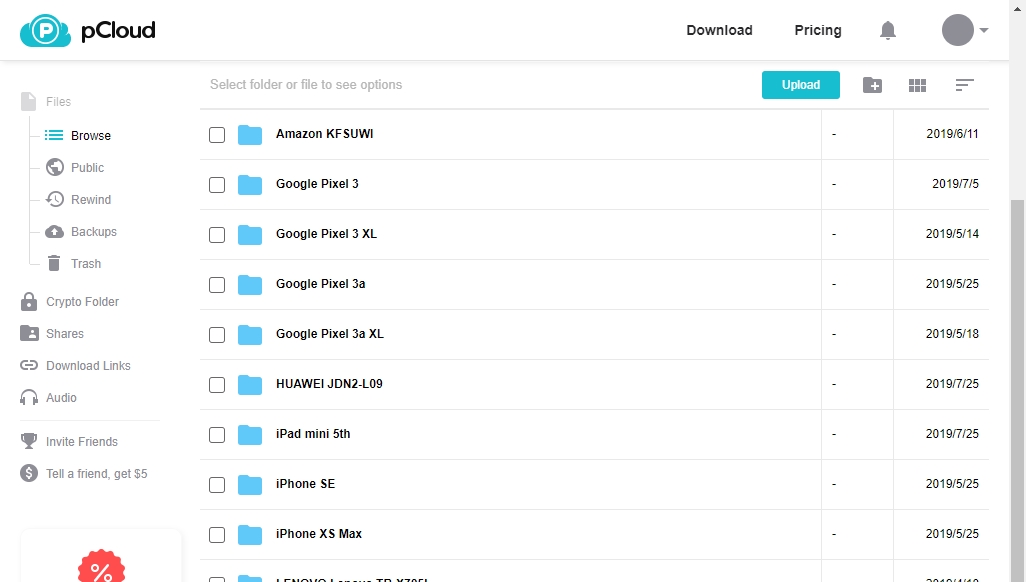Open the Download page link
The width and height of the screenshot is (1026, 582).
(719, 30)
